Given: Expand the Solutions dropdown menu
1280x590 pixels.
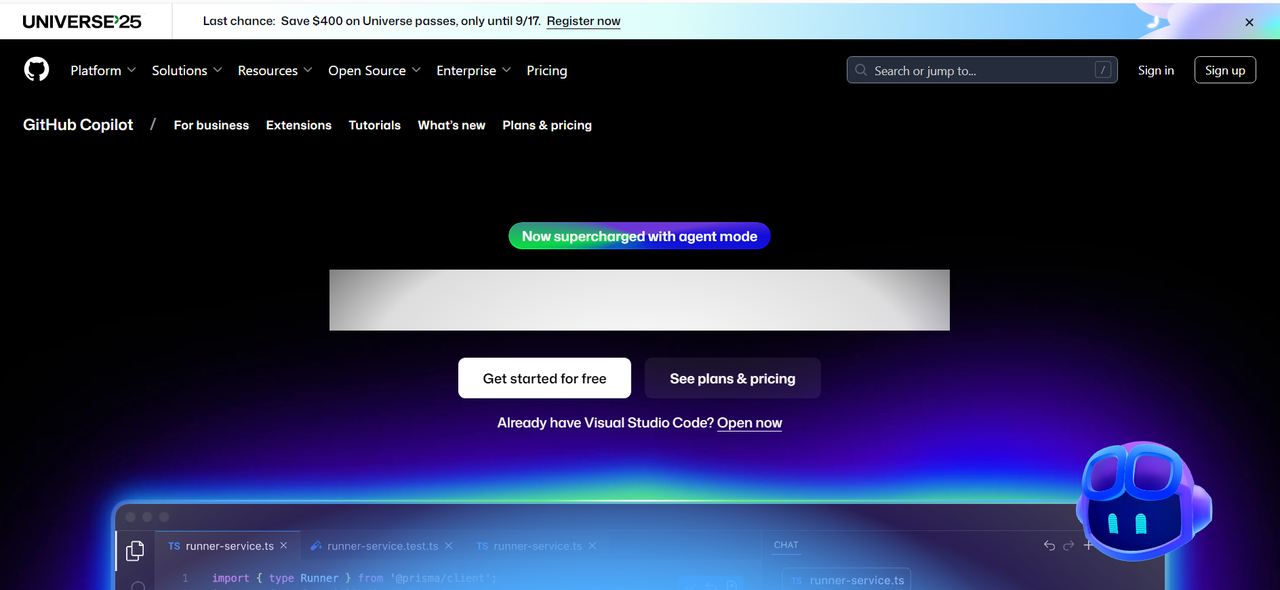Looking at the screenshot, I should pyautogui.click(x=187, y=70).
